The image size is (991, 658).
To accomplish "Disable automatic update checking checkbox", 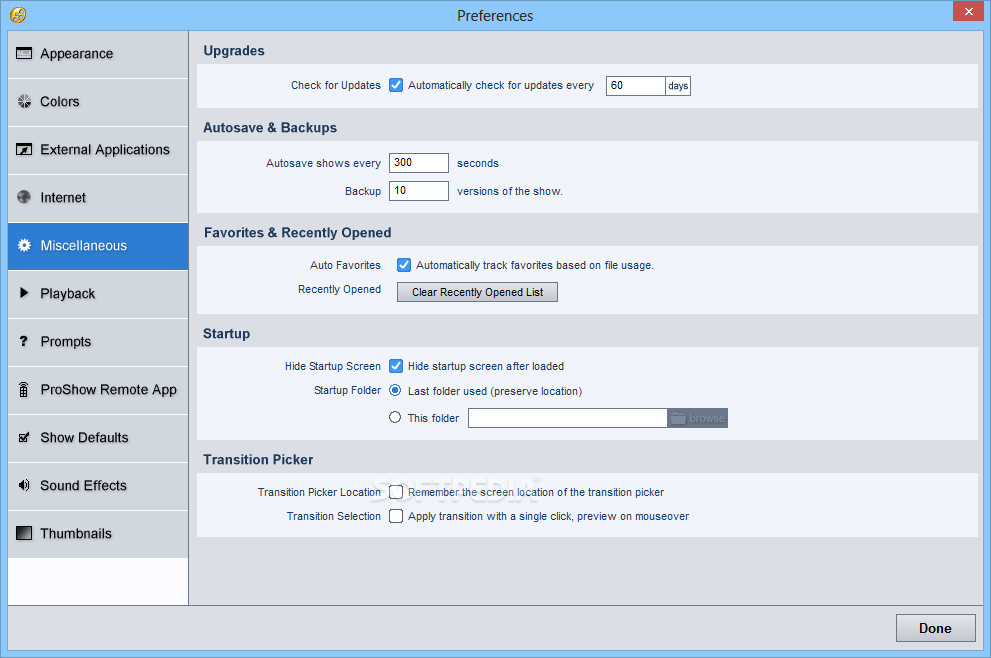I will [396, 85].
